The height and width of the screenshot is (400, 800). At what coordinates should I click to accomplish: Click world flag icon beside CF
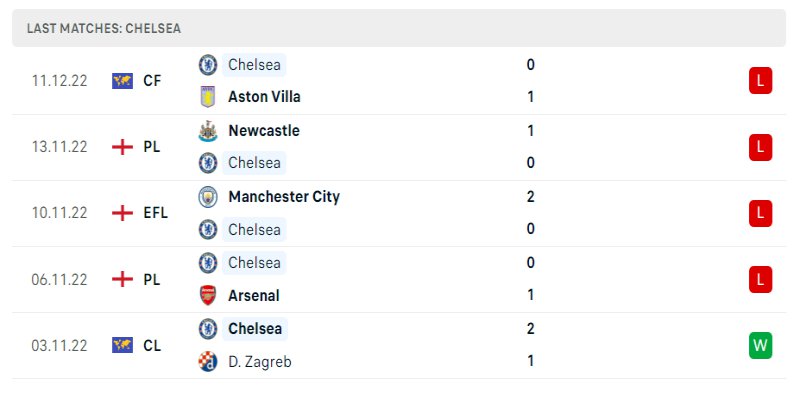tap(122, 81)
